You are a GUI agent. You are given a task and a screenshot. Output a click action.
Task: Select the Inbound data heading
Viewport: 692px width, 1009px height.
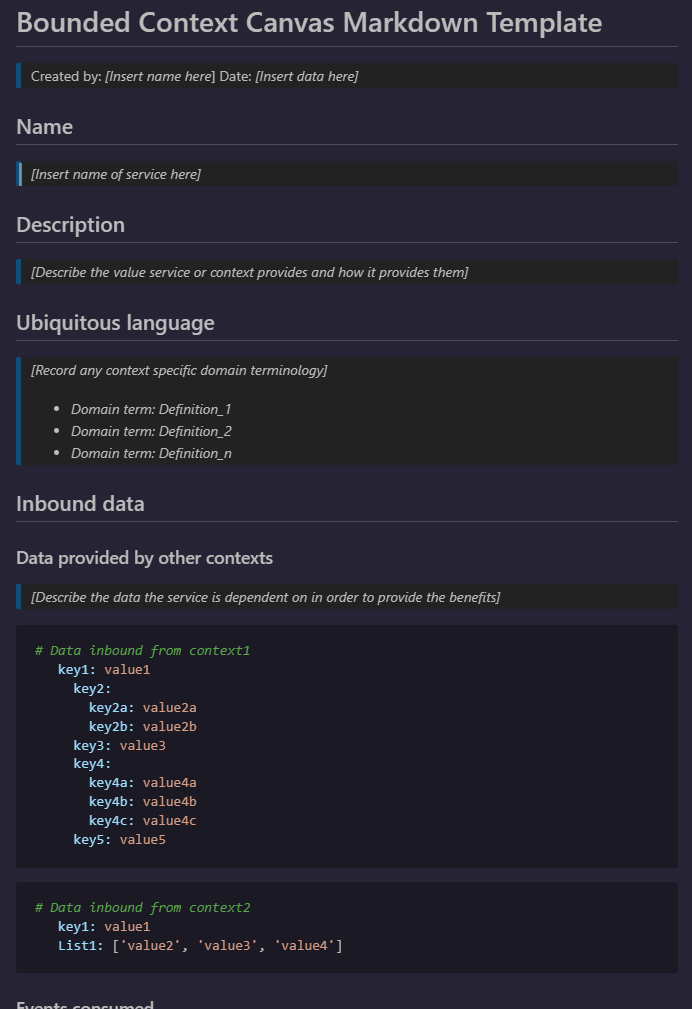click(80, 504)
